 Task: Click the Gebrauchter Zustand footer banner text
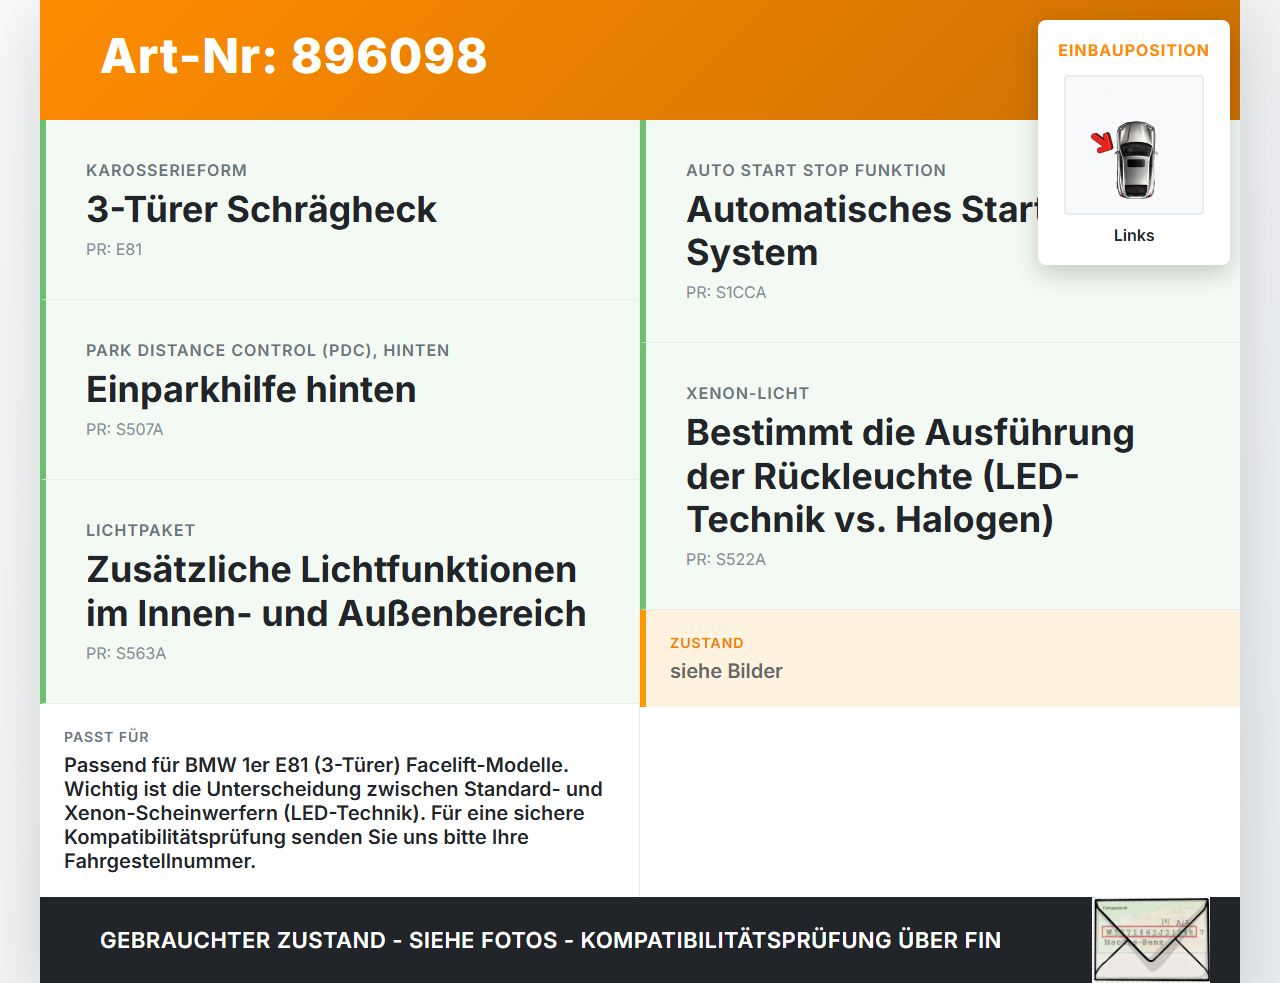tap(550, 940)
